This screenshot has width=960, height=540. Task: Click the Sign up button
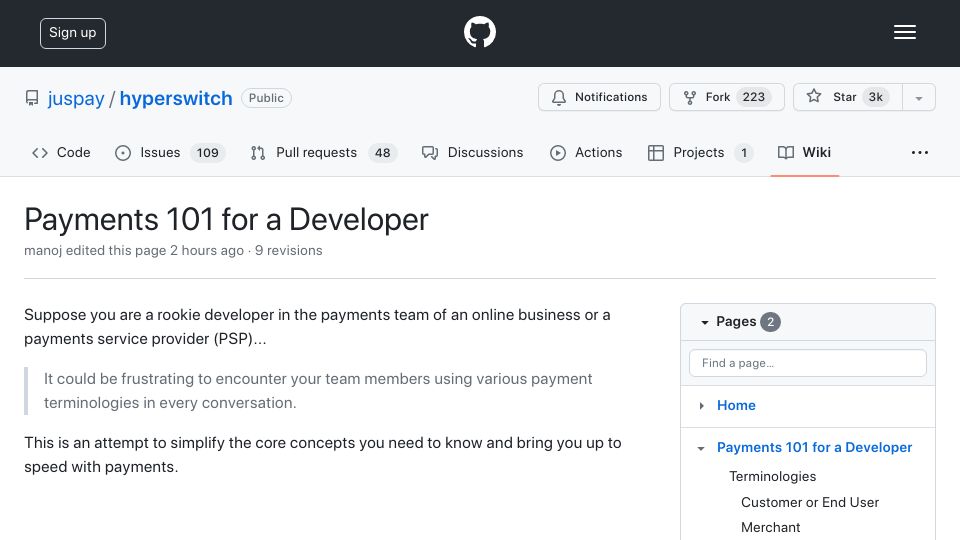coord(73,33)
